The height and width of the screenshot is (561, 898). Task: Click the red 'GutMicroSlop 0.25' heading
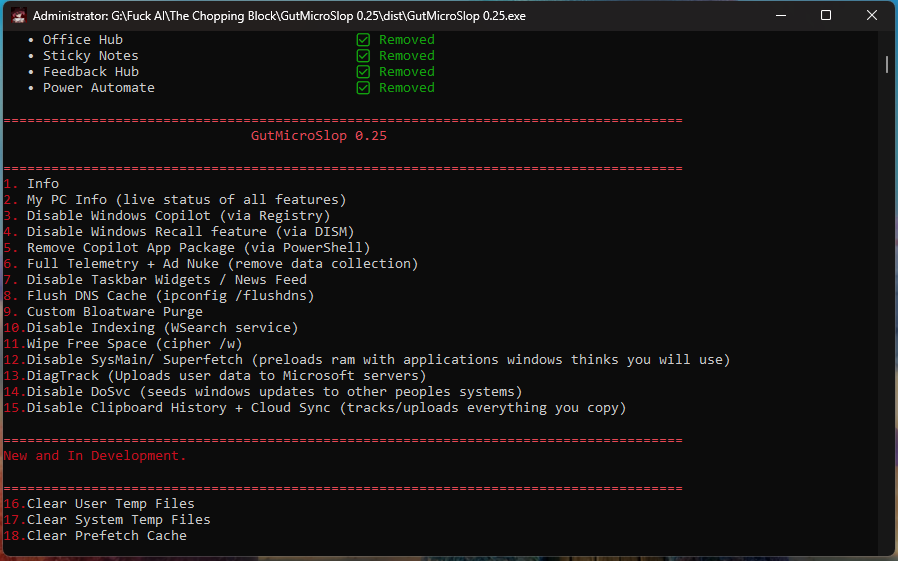click(x=319, y=136)
